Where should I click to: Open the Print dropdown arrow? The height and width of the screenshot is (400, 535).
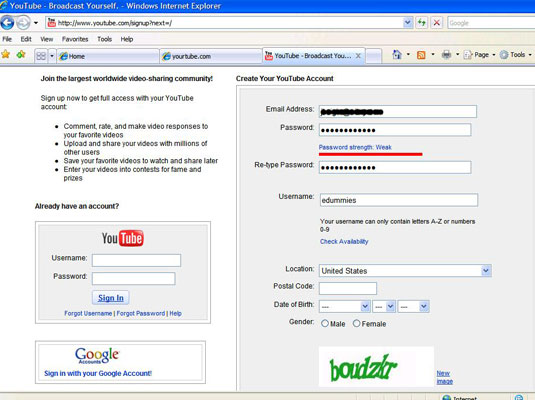pos(457,55)
